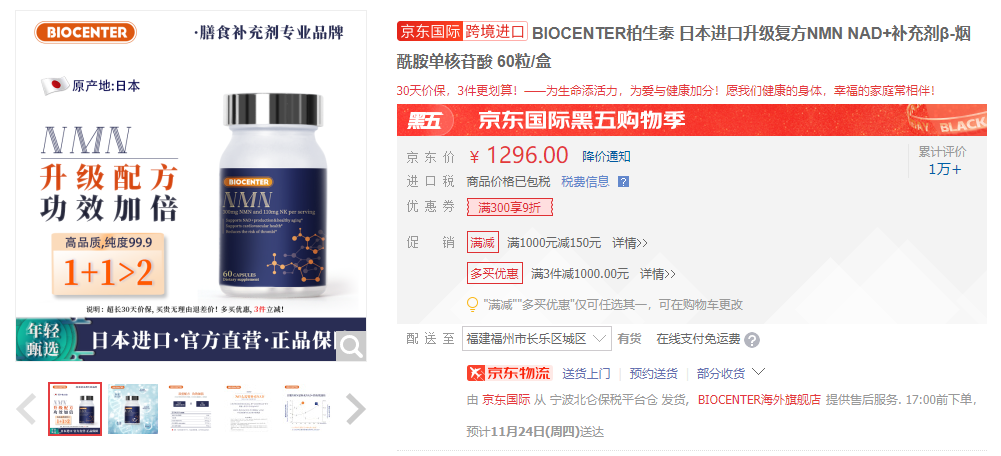Expand 满1000元减150元 promotion details
1001x456 pixels.
click(630, 243)
